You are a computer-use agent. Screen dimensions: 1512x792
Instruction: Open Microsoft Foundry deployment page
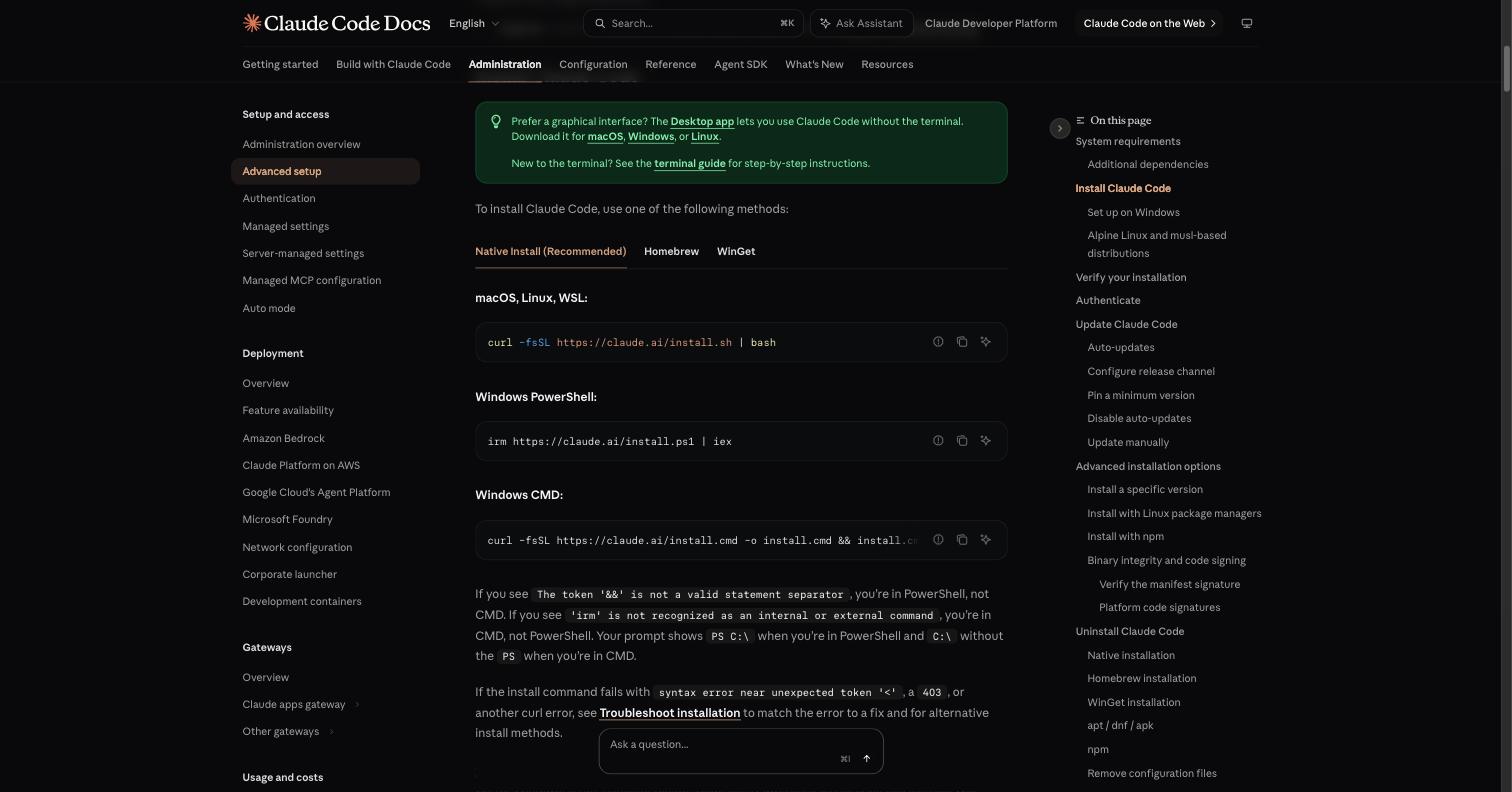(x=287, y=520)
